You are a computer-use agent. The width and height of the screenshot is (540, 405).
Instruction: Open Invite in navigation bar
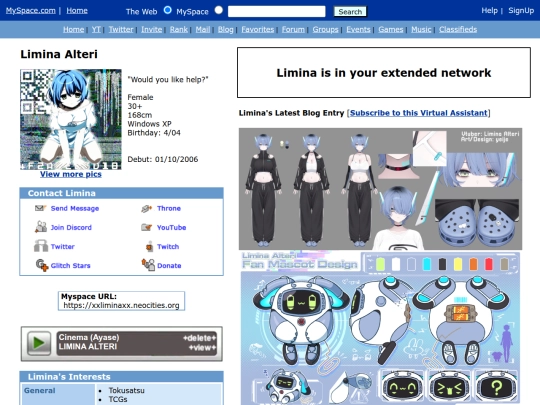(x=152, y=29)
